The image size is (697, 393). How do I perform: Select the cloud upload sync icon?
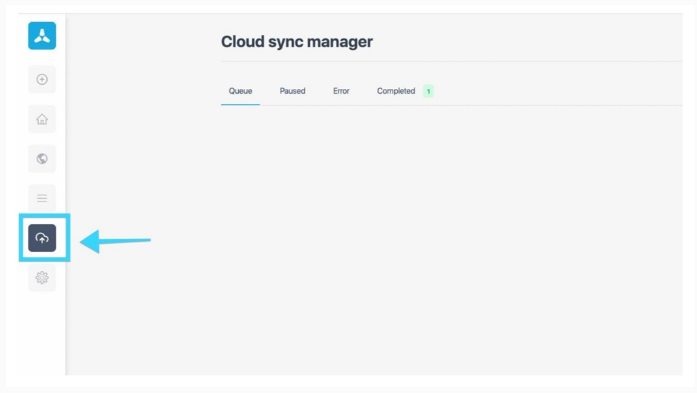[x=42, y=238]
